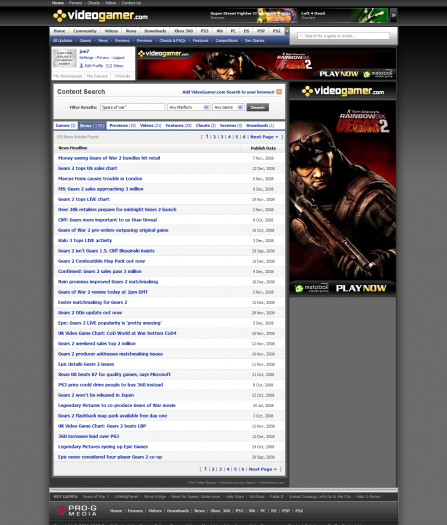
Task: Click the RSS icon beside browser search link
Action: click(x=279, y=92)
